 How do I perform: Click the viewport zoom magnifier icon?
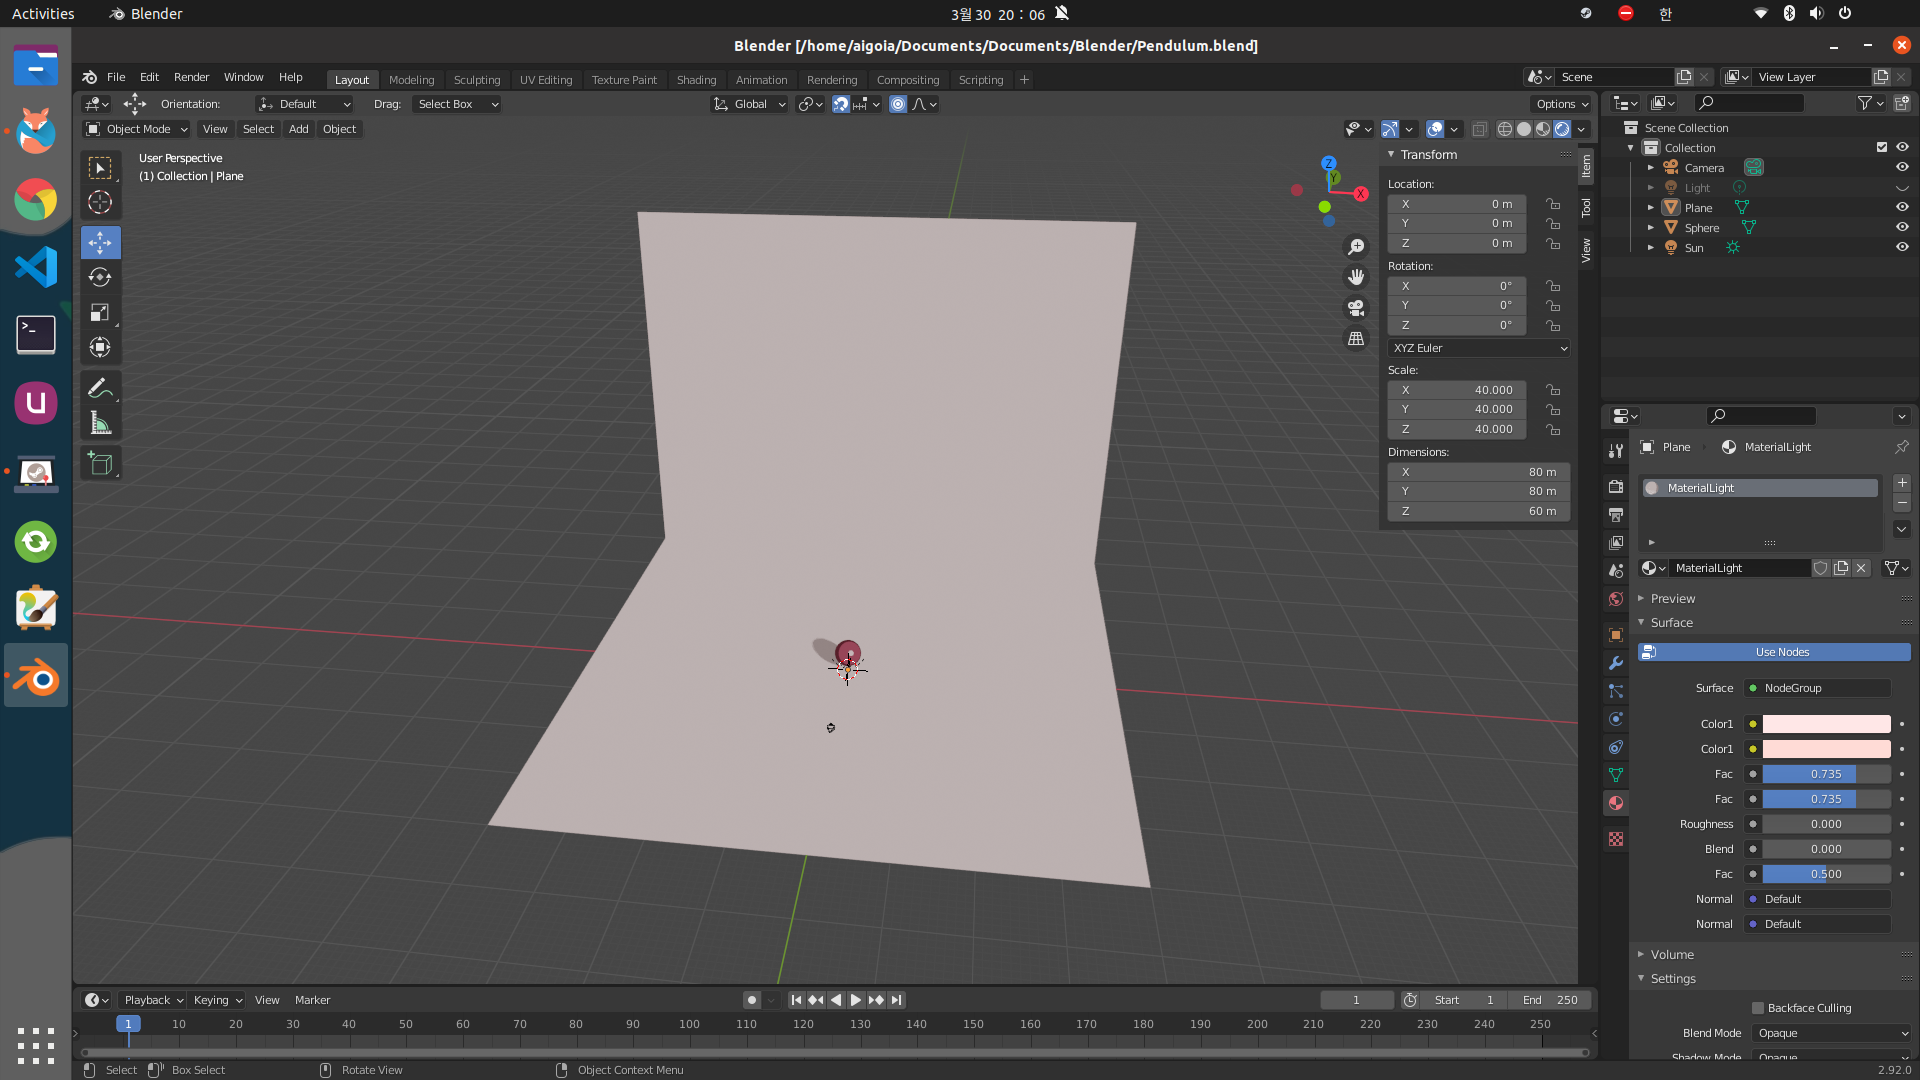click(x=1356, y=246)
